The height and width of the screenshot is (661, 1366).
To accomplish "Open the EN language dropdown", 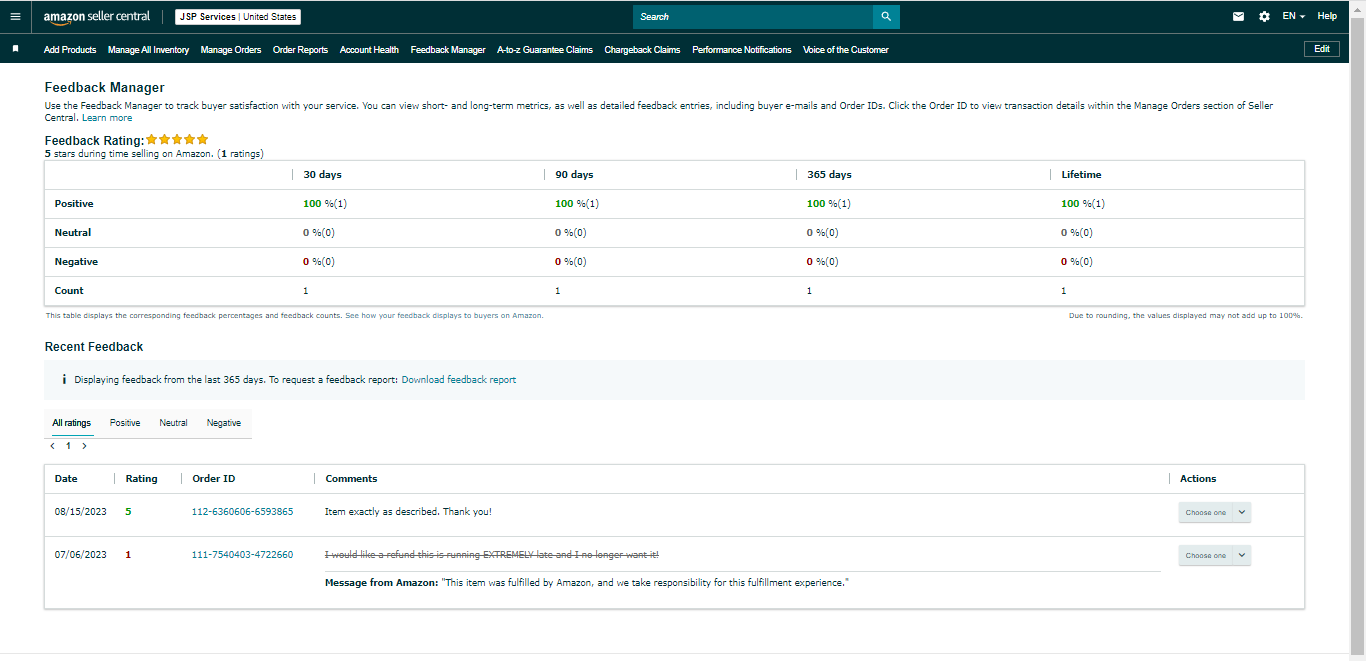I will (x=1294, y=16).
